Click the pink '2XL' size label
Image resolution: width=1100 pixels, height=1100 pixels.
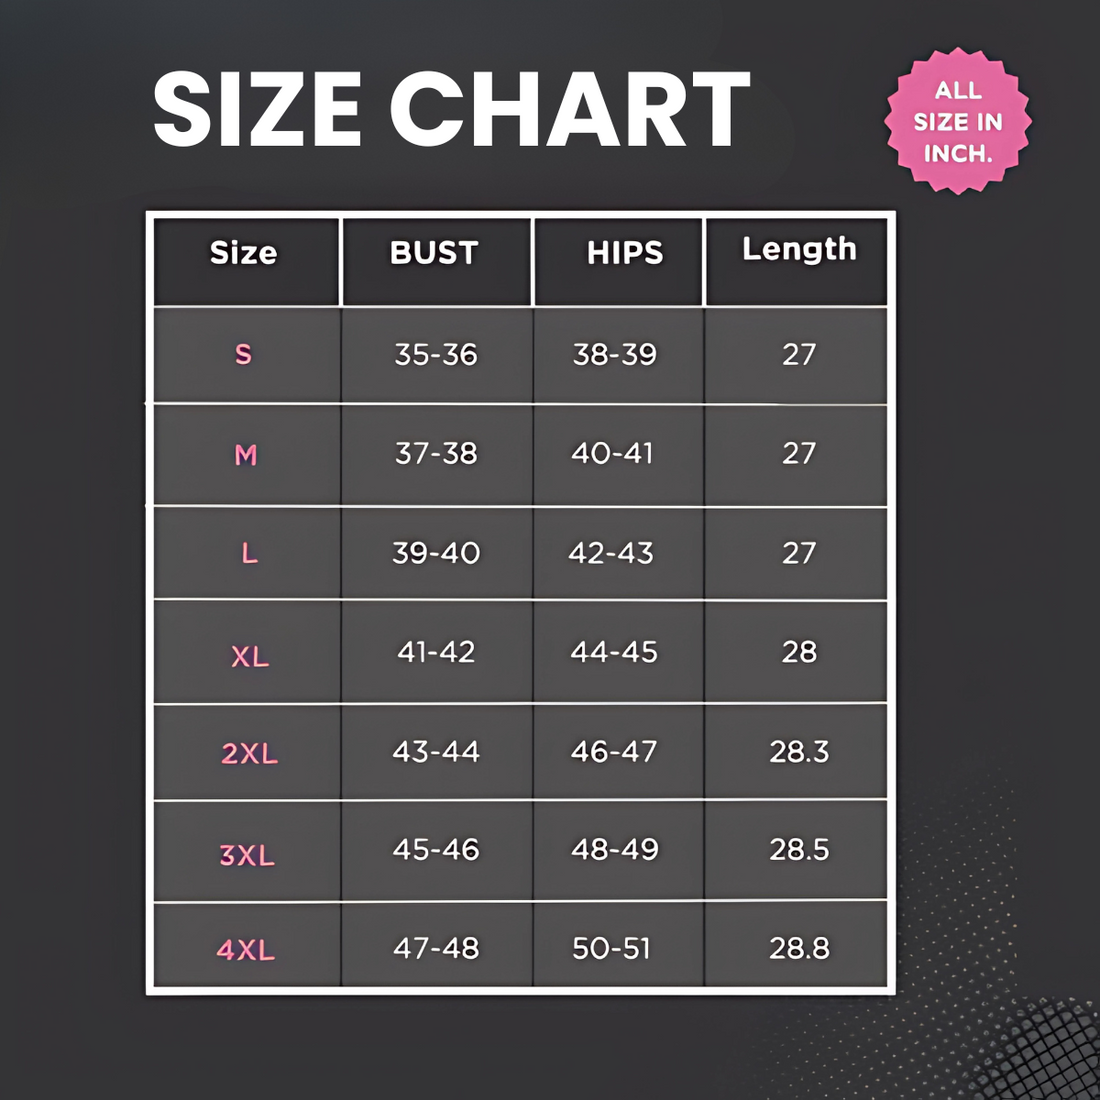(x=249, y=753)
